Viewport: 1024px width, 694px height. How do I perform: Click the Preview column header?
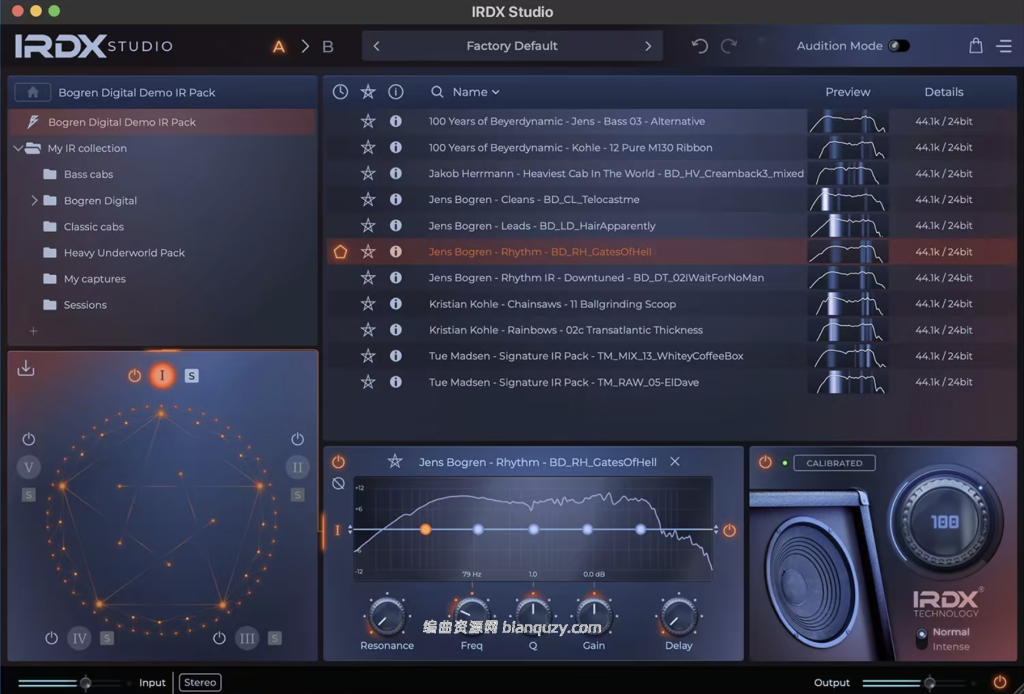(848, 92)
